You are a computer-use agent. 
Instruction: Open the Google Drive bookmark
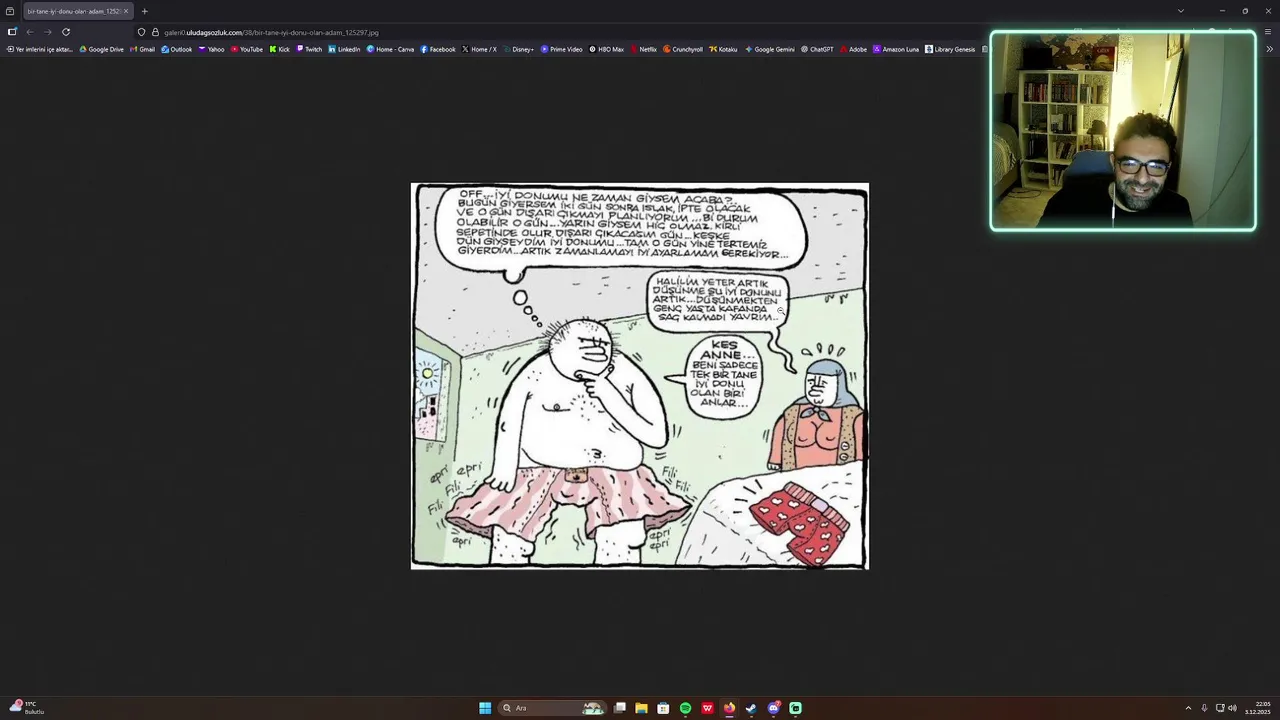(102, 49)
